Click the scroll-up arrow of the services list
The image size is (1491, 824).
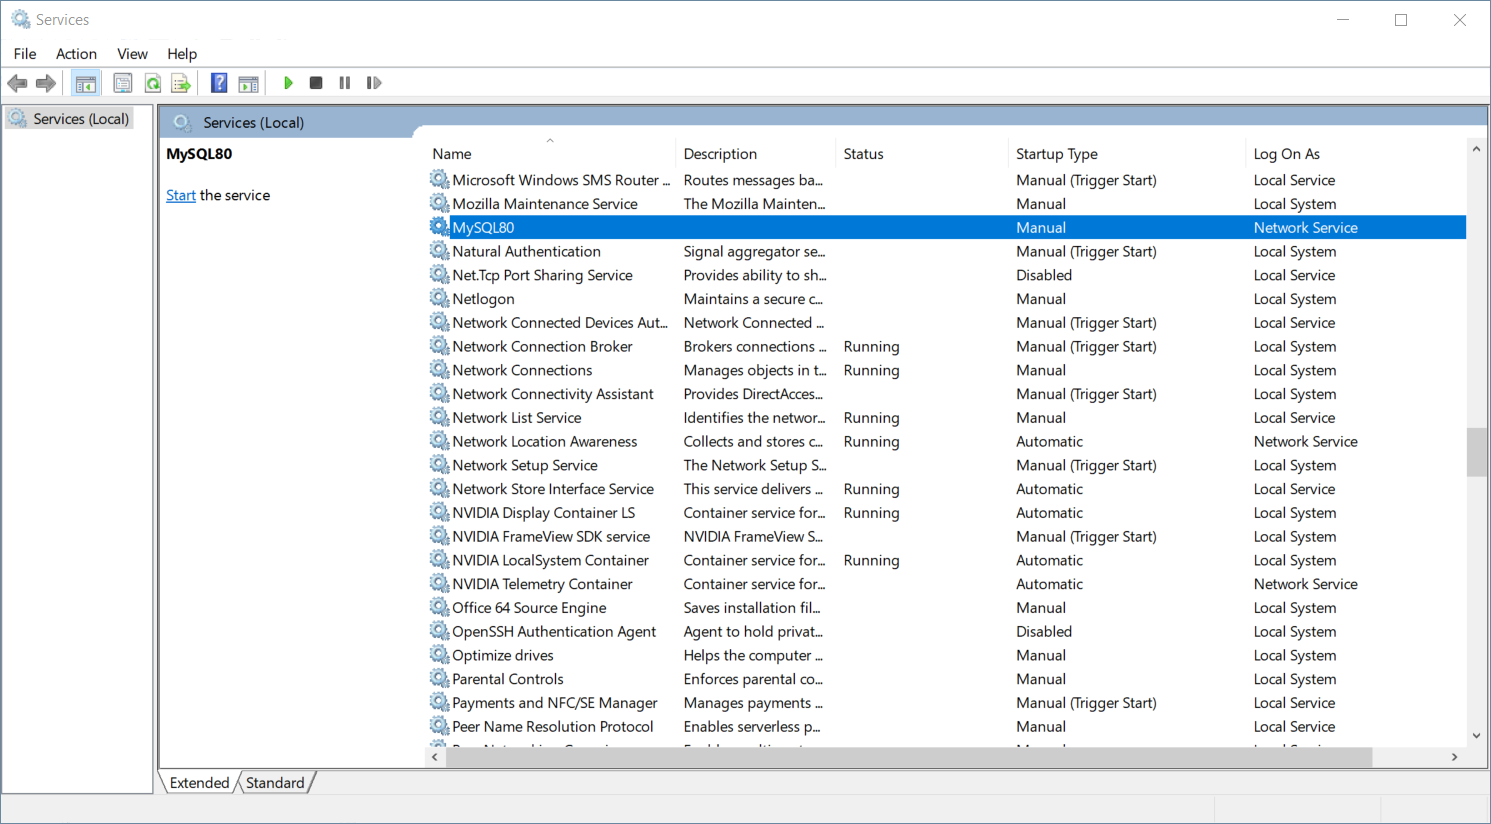tap(1476, 149)
